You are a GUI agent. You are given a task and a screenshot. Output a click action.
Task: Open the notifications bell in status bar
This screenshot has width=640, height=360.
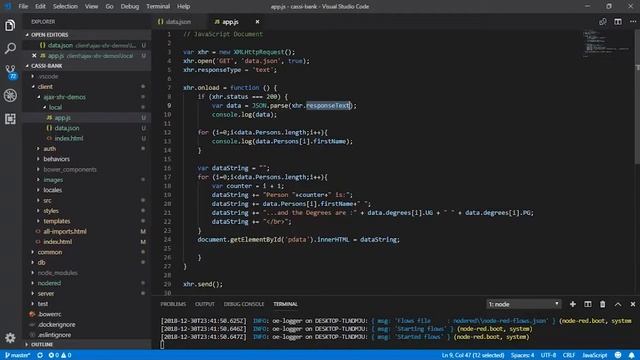632,355
